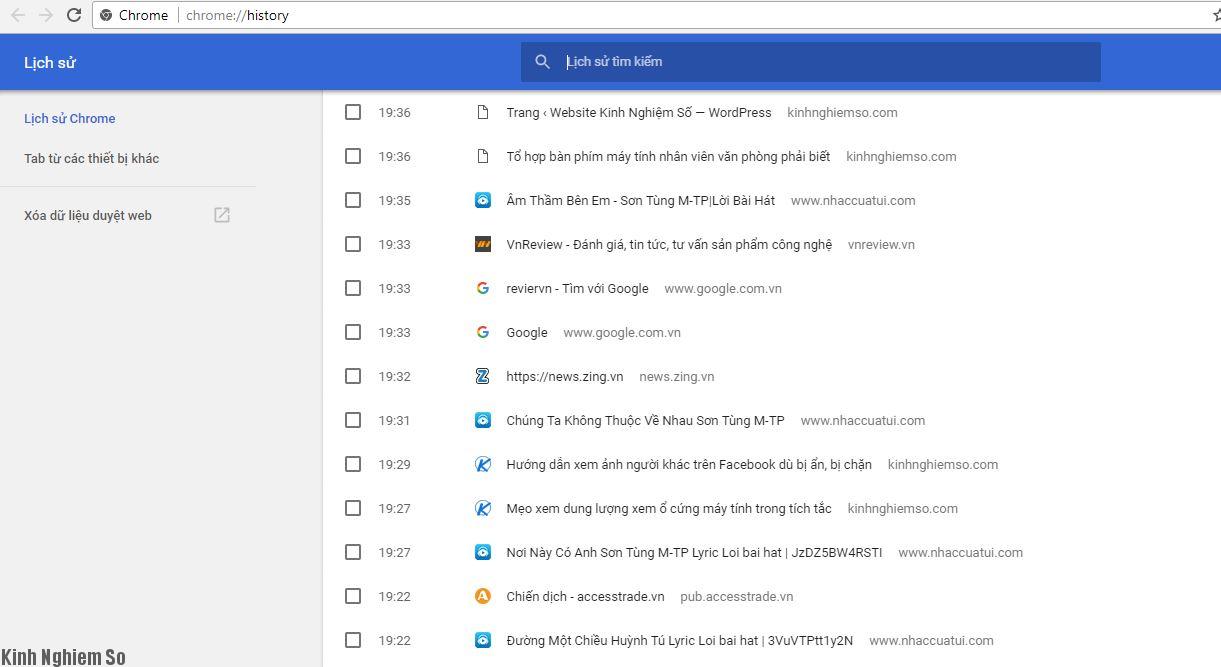Select checkbox of the Google 19:33 entry
The width and height of the screenshot is (1221, 667).
click(x=353, y=332)
